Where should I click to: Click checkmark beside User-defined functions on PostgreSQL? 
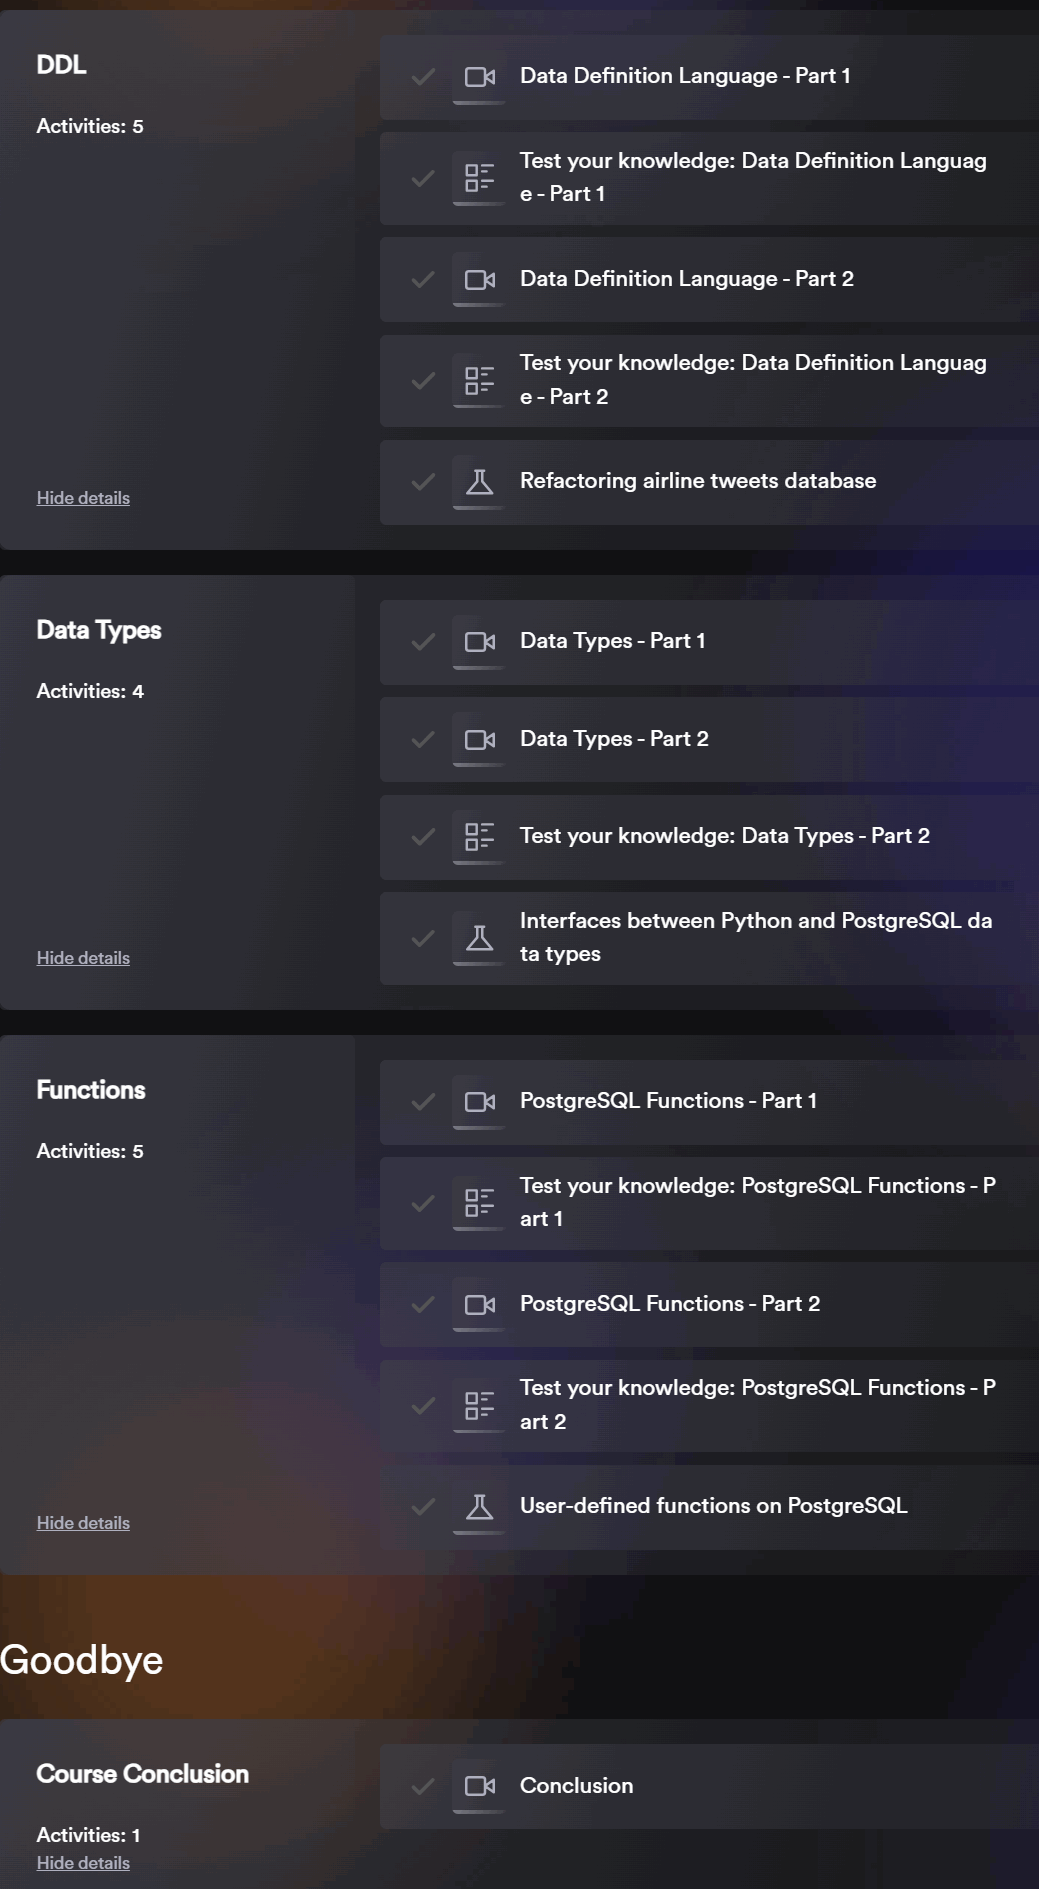coord(423,1507)
